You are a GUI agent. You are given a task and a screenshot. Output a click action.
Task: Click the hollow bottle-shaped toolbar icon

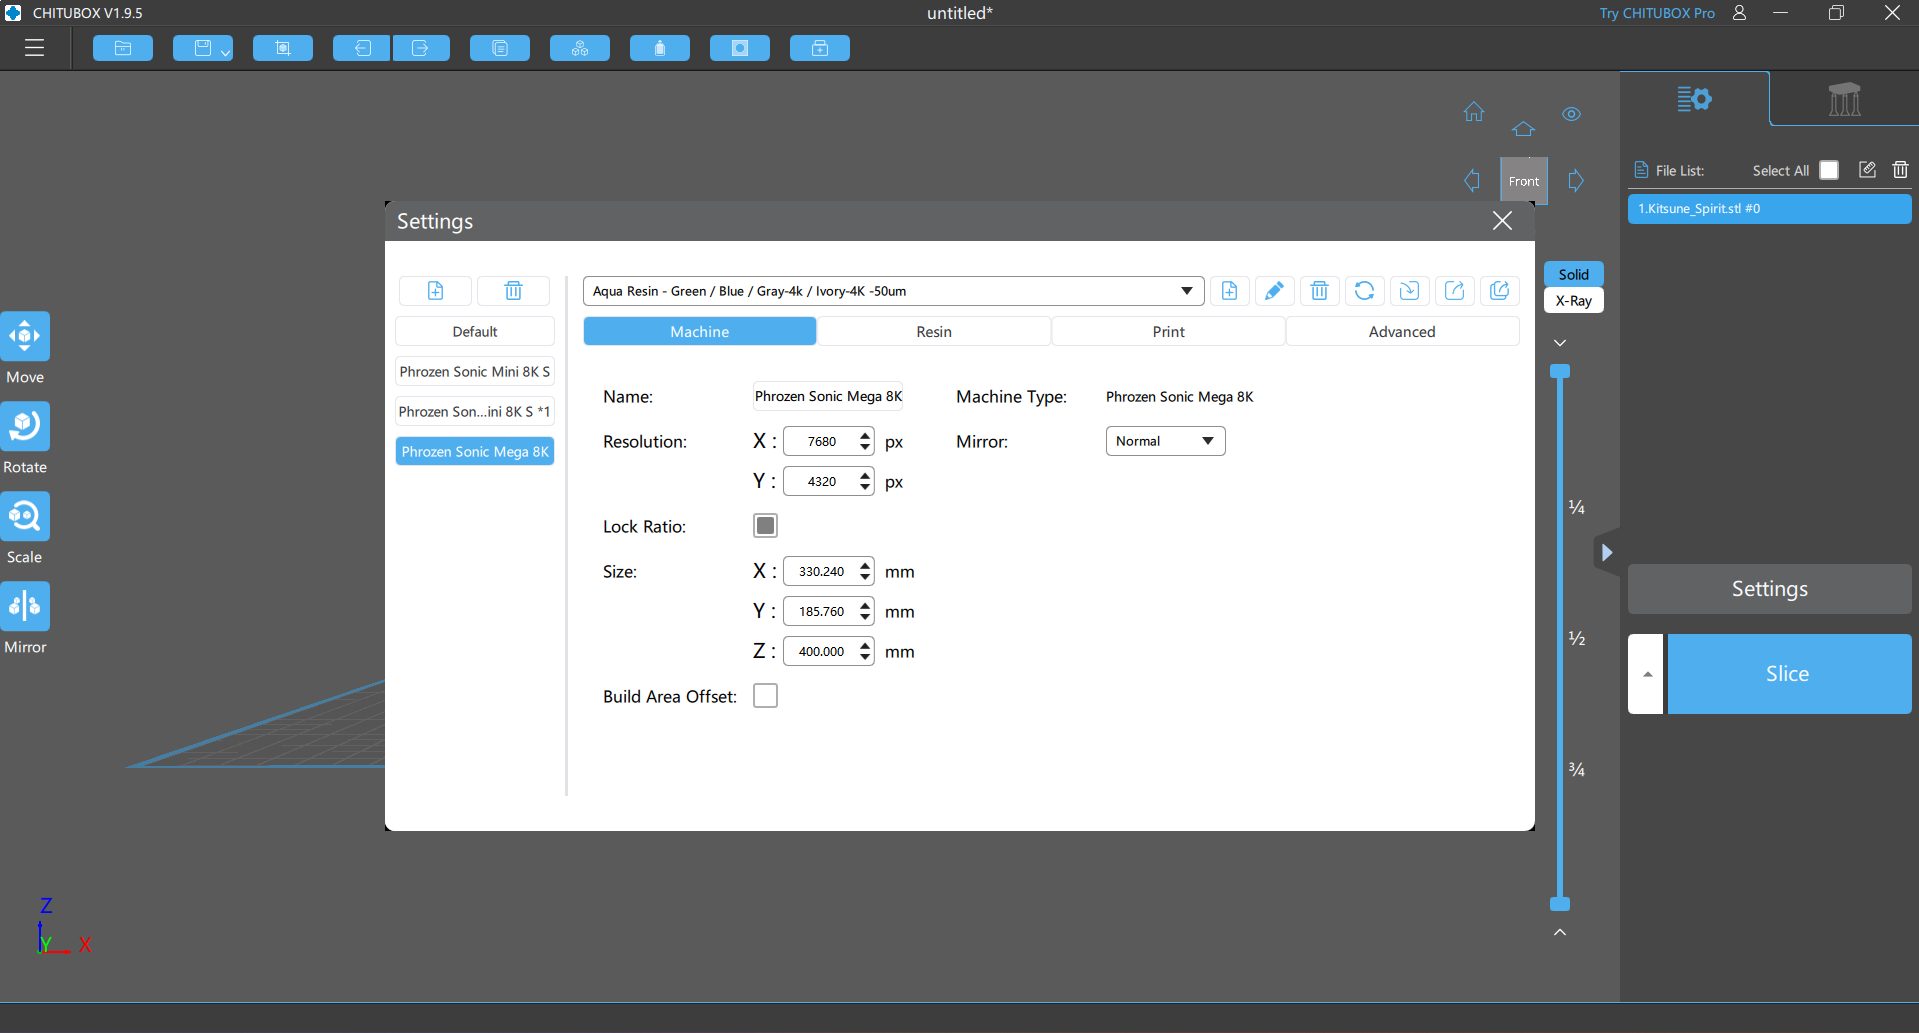660,48
